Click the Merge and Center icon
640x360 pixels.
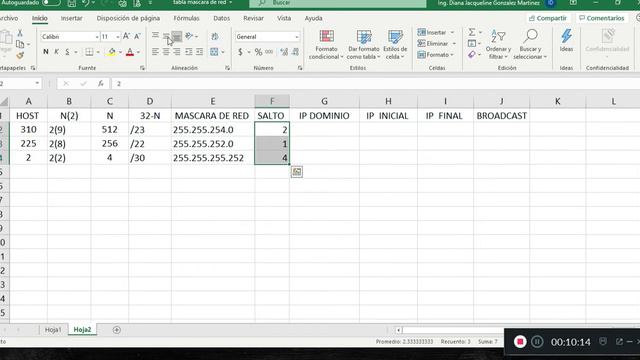point(214,52)
